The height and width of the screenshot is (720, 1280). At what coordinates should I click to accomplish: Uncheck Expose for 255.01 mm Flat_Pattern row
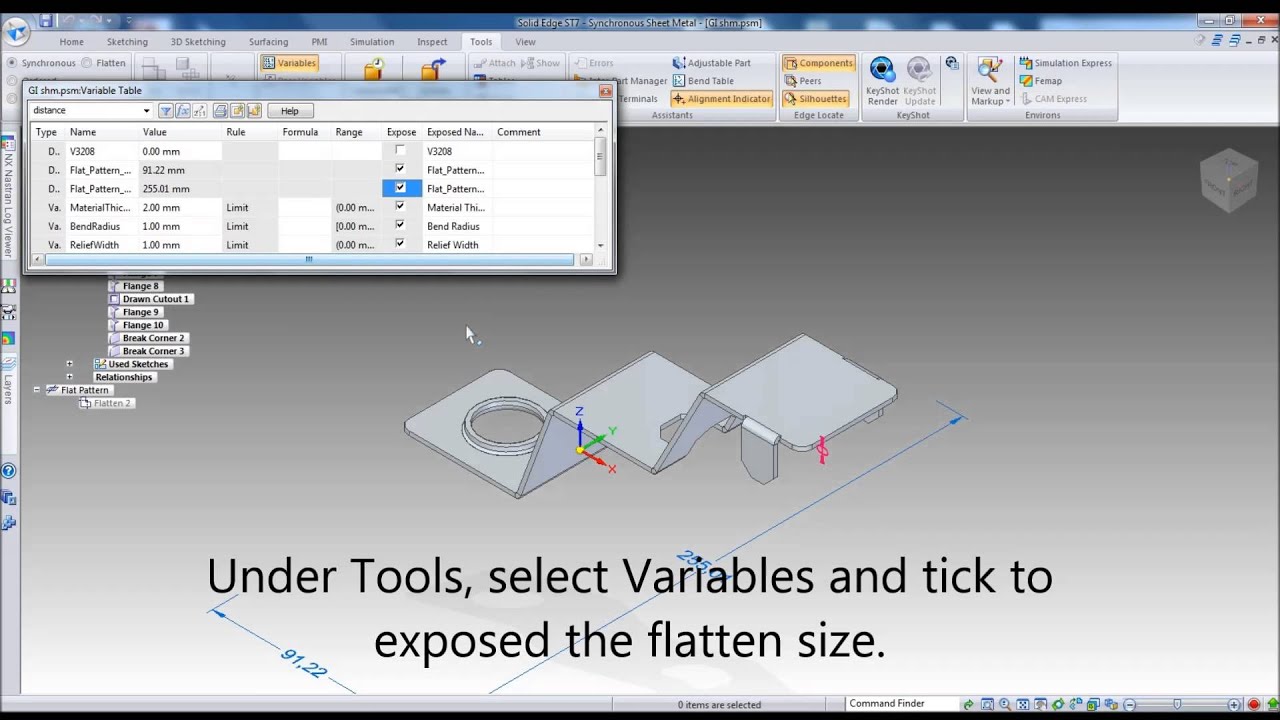point(400,189)
